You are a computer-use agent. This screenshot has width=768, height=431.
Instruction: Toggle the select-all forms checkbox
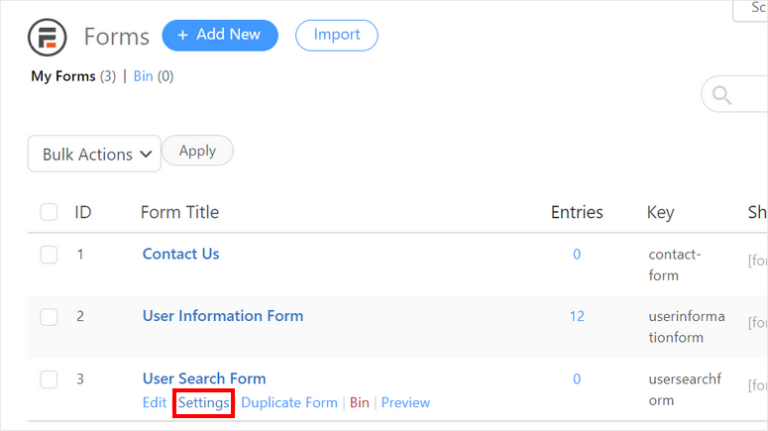[x=49, y=212]
